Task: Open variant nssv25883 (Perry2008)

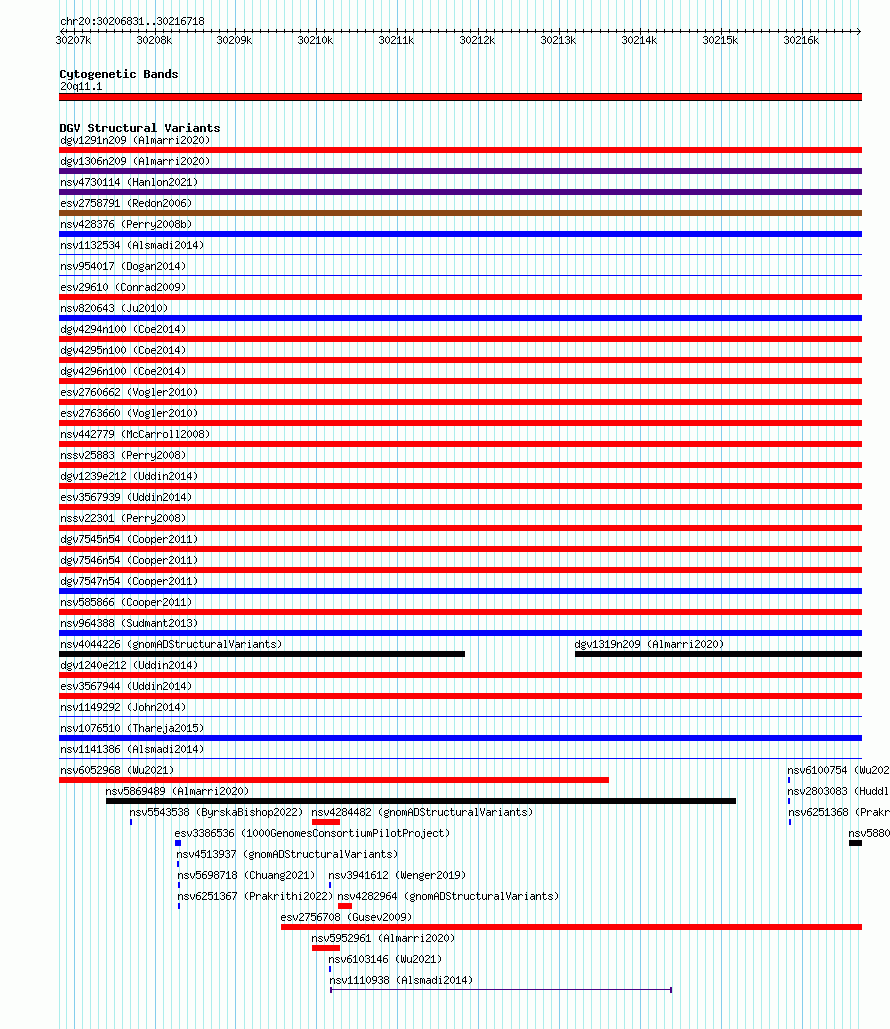Action: click(x=123, y=455)
